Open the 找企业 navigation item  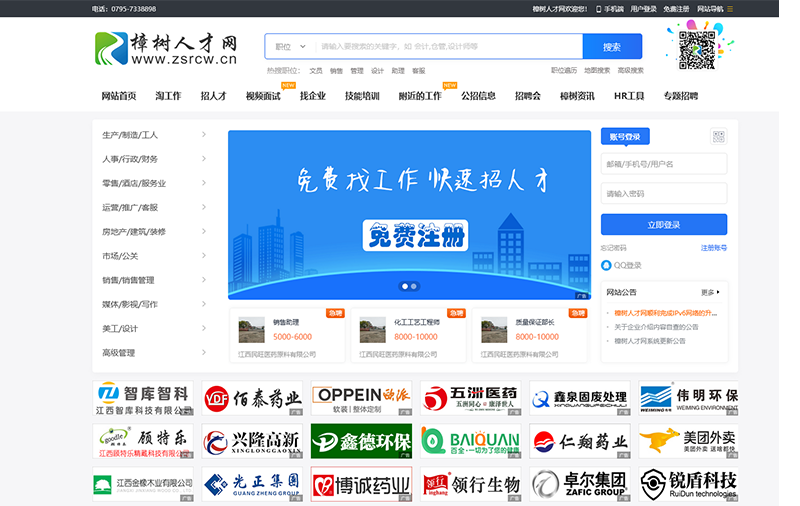pyautogui.click(x=313, y=96)
